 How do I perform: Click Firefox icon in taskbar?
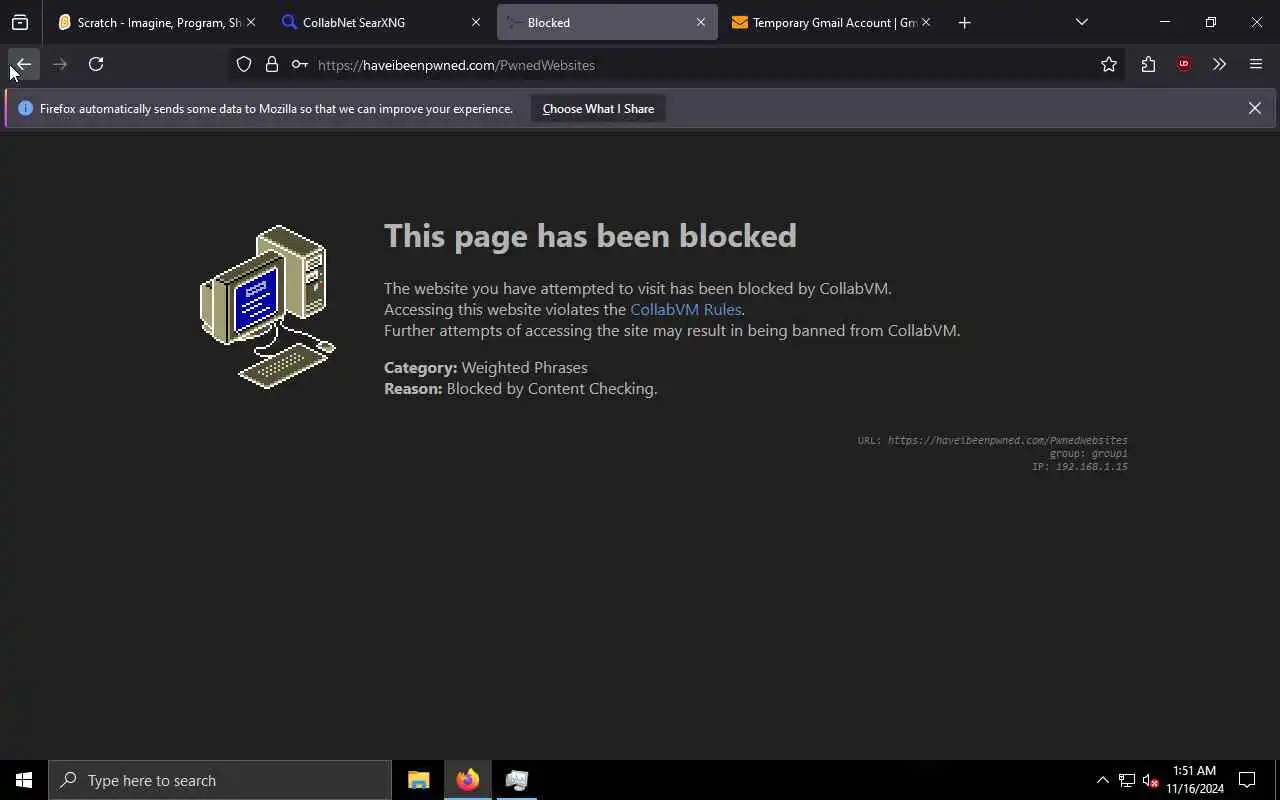[x=467, y=780]
